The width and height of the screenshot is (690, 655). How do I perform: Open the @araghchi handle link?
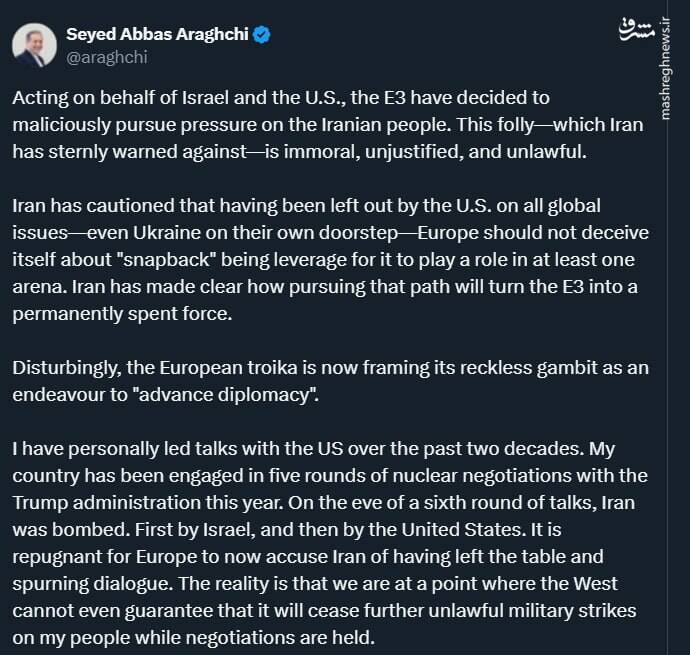click(106, 58)
